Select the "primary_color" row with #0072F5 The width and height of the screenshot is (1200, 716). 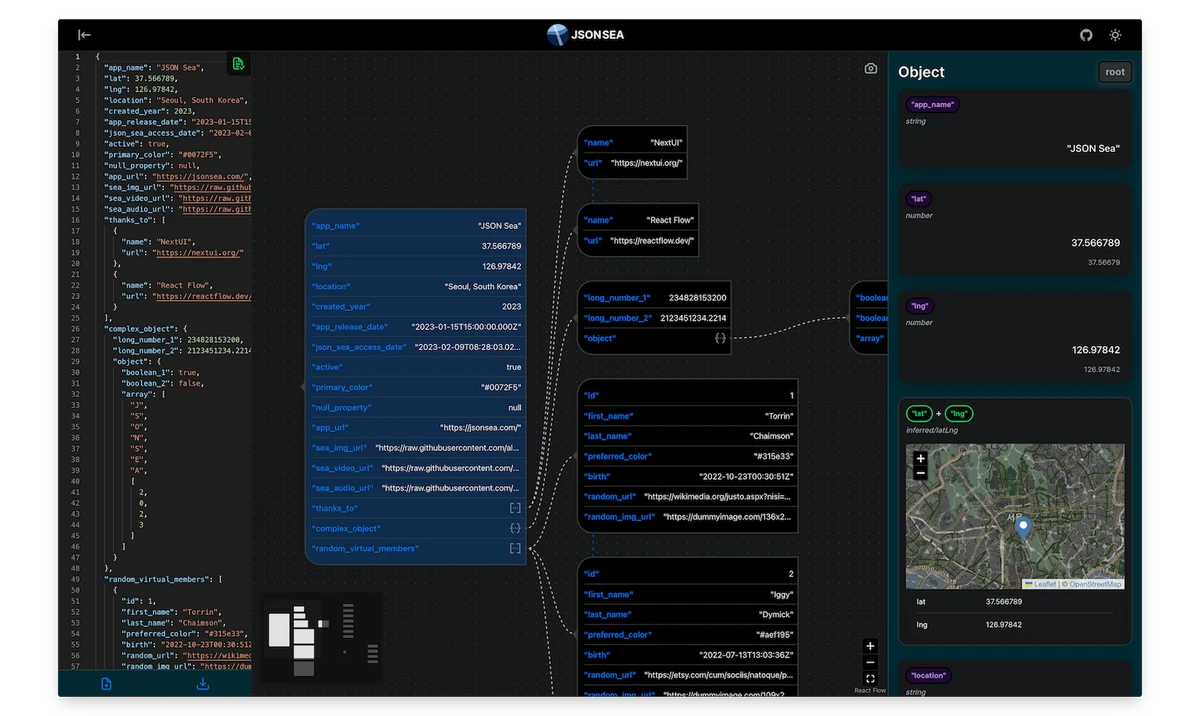415,387
